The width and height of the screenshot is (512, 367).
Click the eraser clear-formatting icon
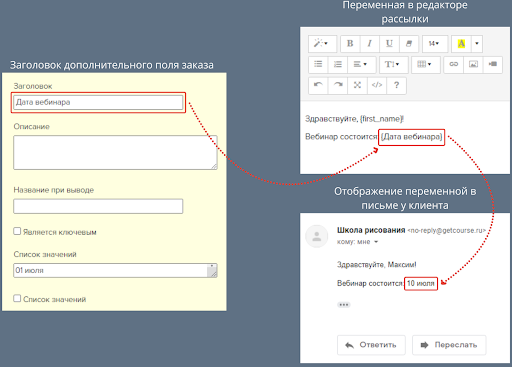pos(409,44)
